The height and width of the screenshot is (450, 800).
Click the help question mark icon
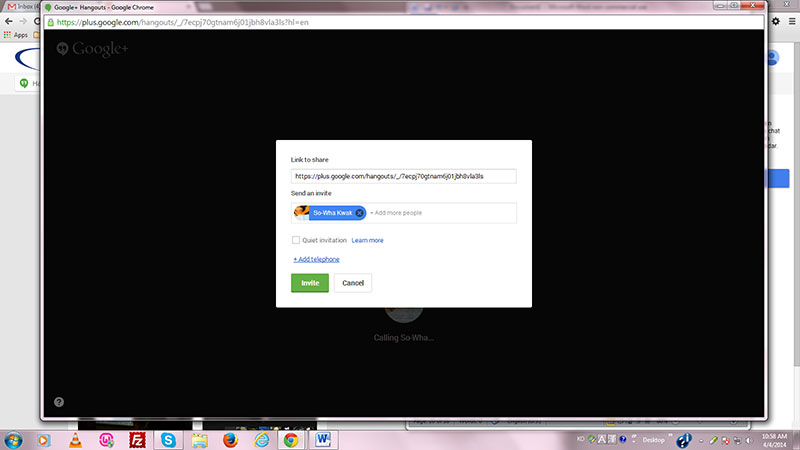59,401
